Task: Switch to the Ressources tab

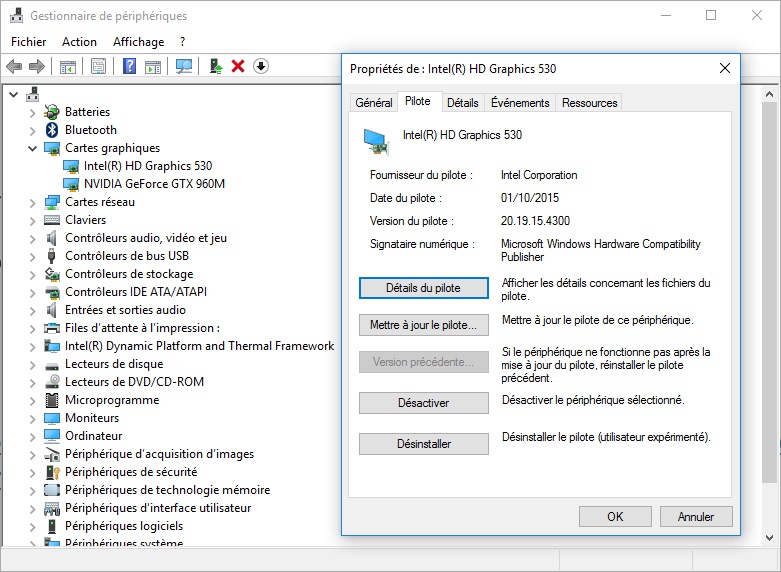Action: pyautogui.click(x=589, y=103)
